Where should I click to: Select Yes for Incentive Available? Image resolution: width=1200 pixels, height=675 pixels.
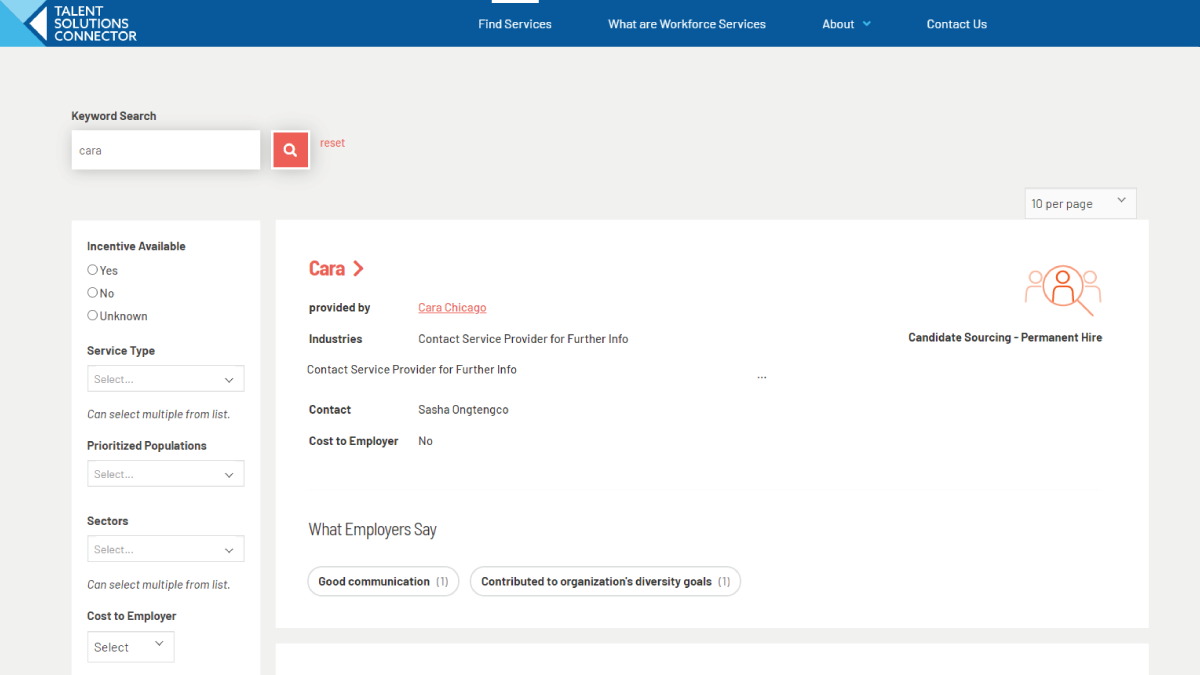93,270
